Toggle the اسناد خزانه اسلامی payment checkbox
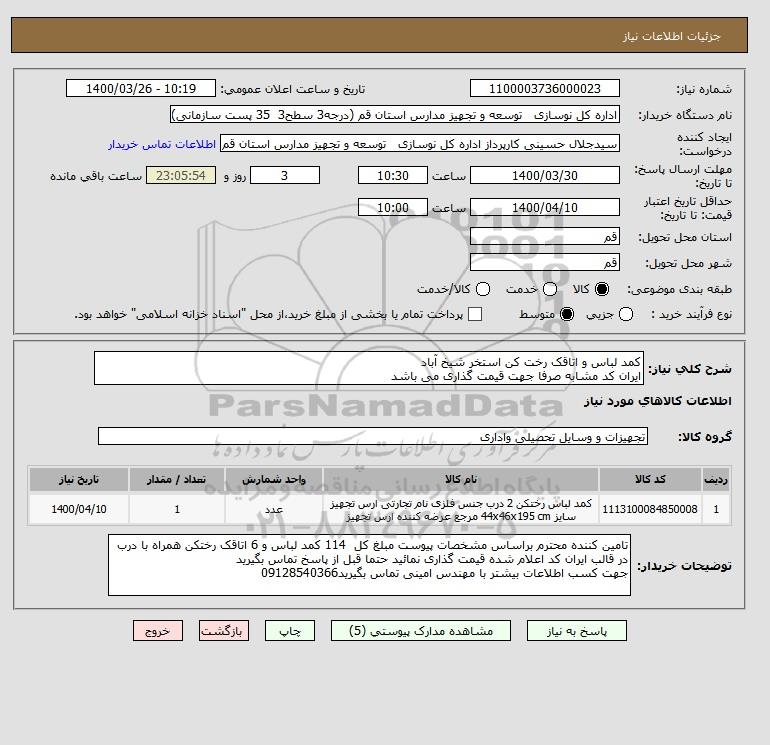Viewport: 770px width, 745px height. tap(475, 314)
